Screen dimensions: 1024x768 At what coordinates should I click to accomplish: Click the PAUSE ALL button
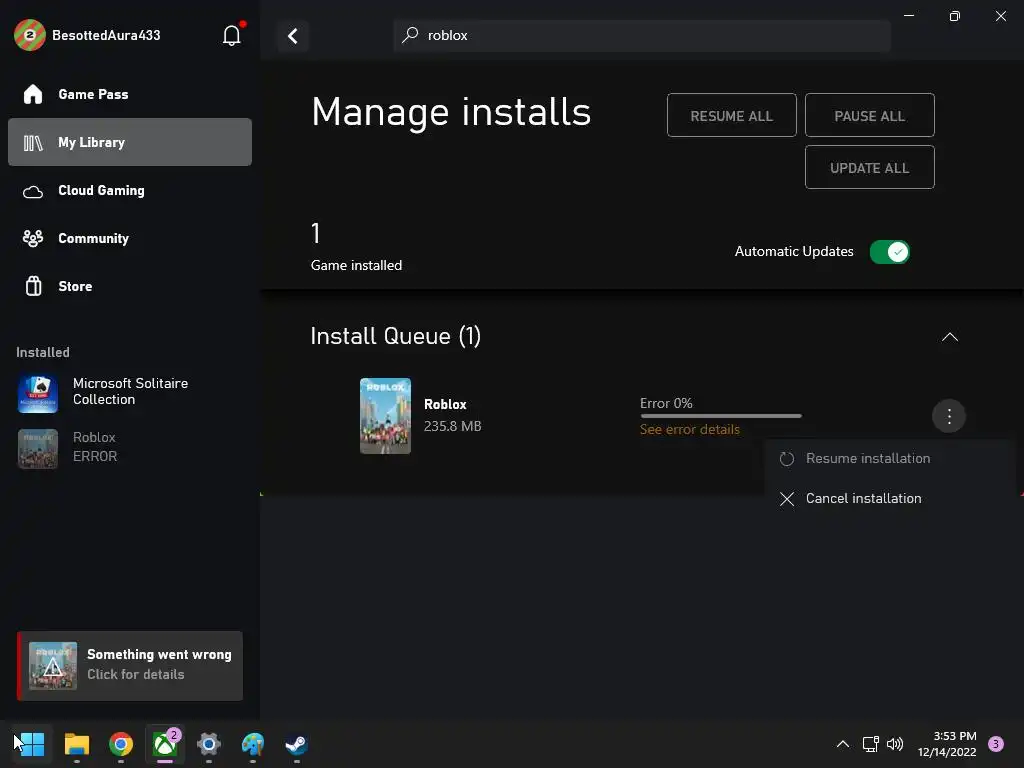click(869, 116)
